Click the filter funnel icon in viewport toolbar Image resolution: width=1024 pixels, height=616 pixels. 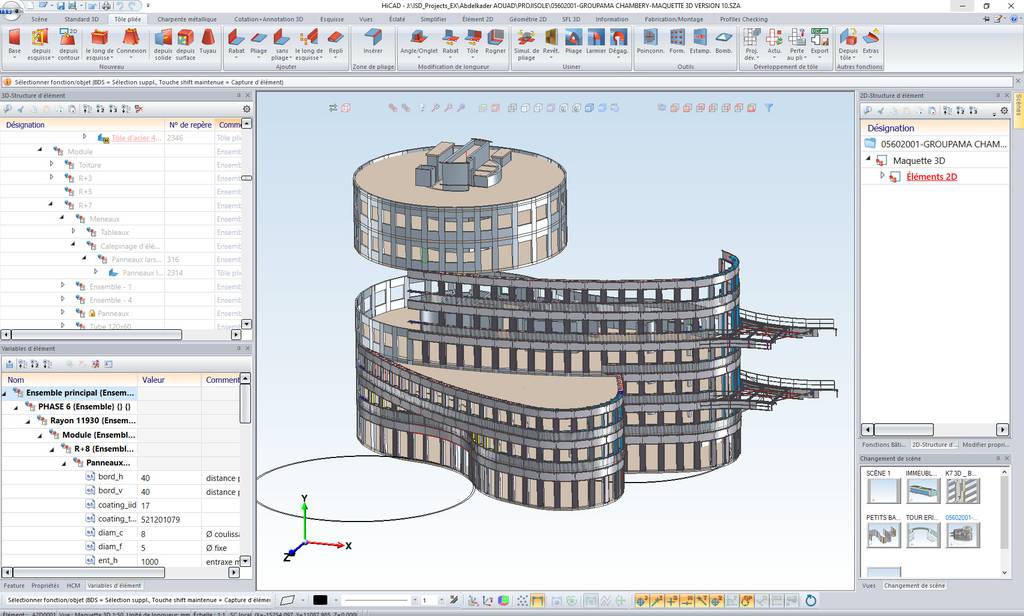pos(769,107)
